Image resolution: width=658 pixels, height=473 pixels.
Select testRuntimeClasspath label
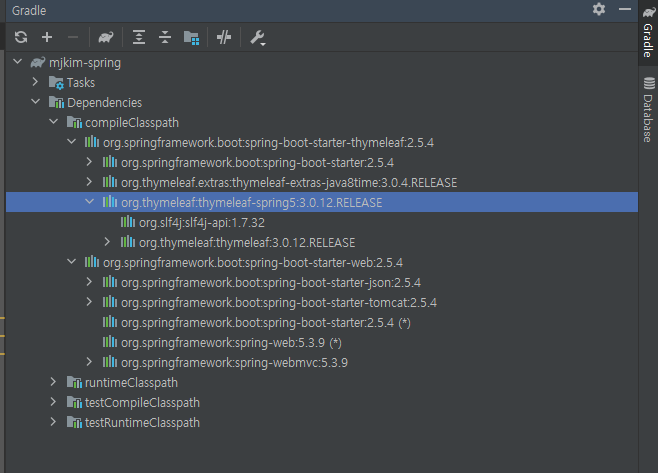pos(142,423)
